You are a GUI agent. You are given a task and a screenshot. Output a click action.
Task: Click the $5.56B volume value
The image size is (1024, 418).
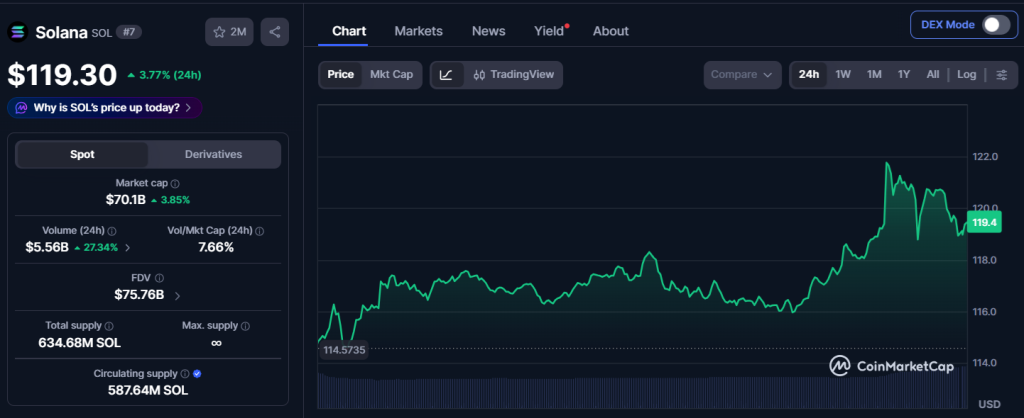click(x=47, y=248)
